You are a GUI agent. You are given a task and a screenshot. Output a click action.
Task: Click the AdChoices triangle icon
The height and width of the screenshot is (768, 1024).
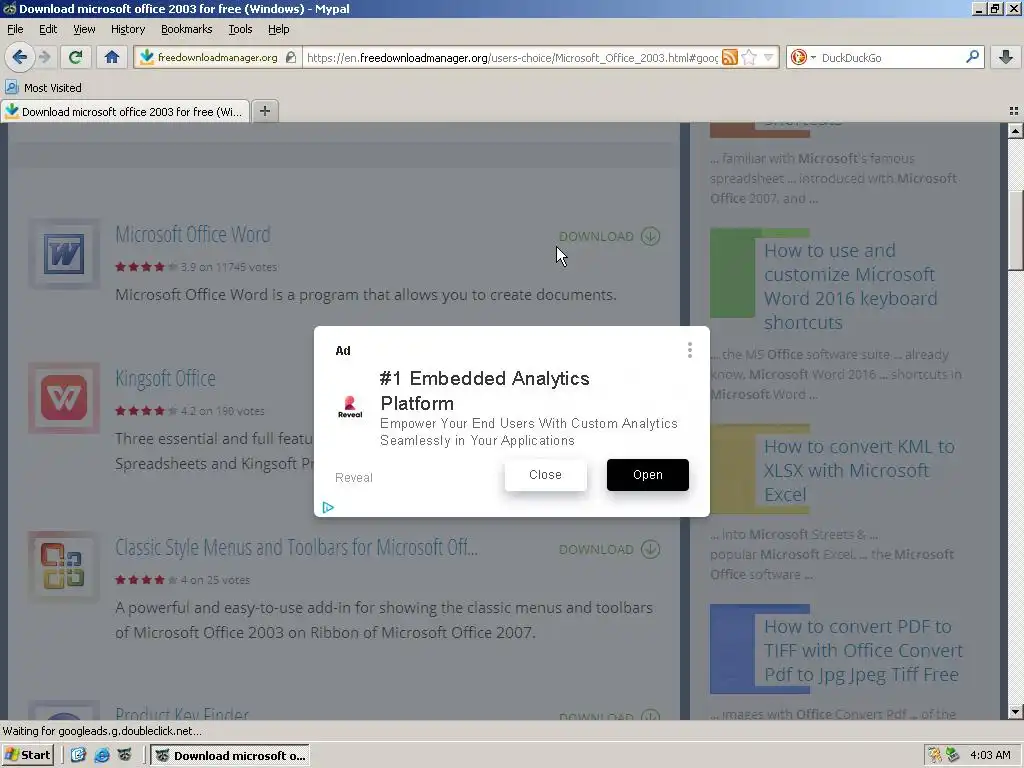(x=328, y=507)
